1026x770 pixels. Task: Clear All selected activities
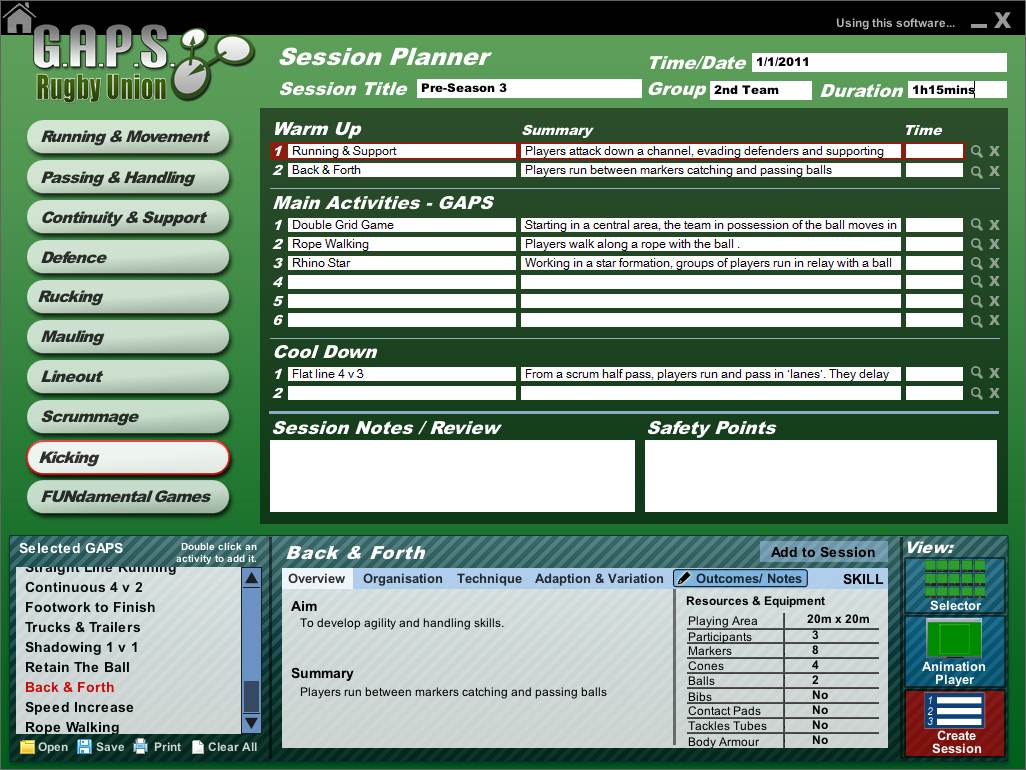point(224,746)
